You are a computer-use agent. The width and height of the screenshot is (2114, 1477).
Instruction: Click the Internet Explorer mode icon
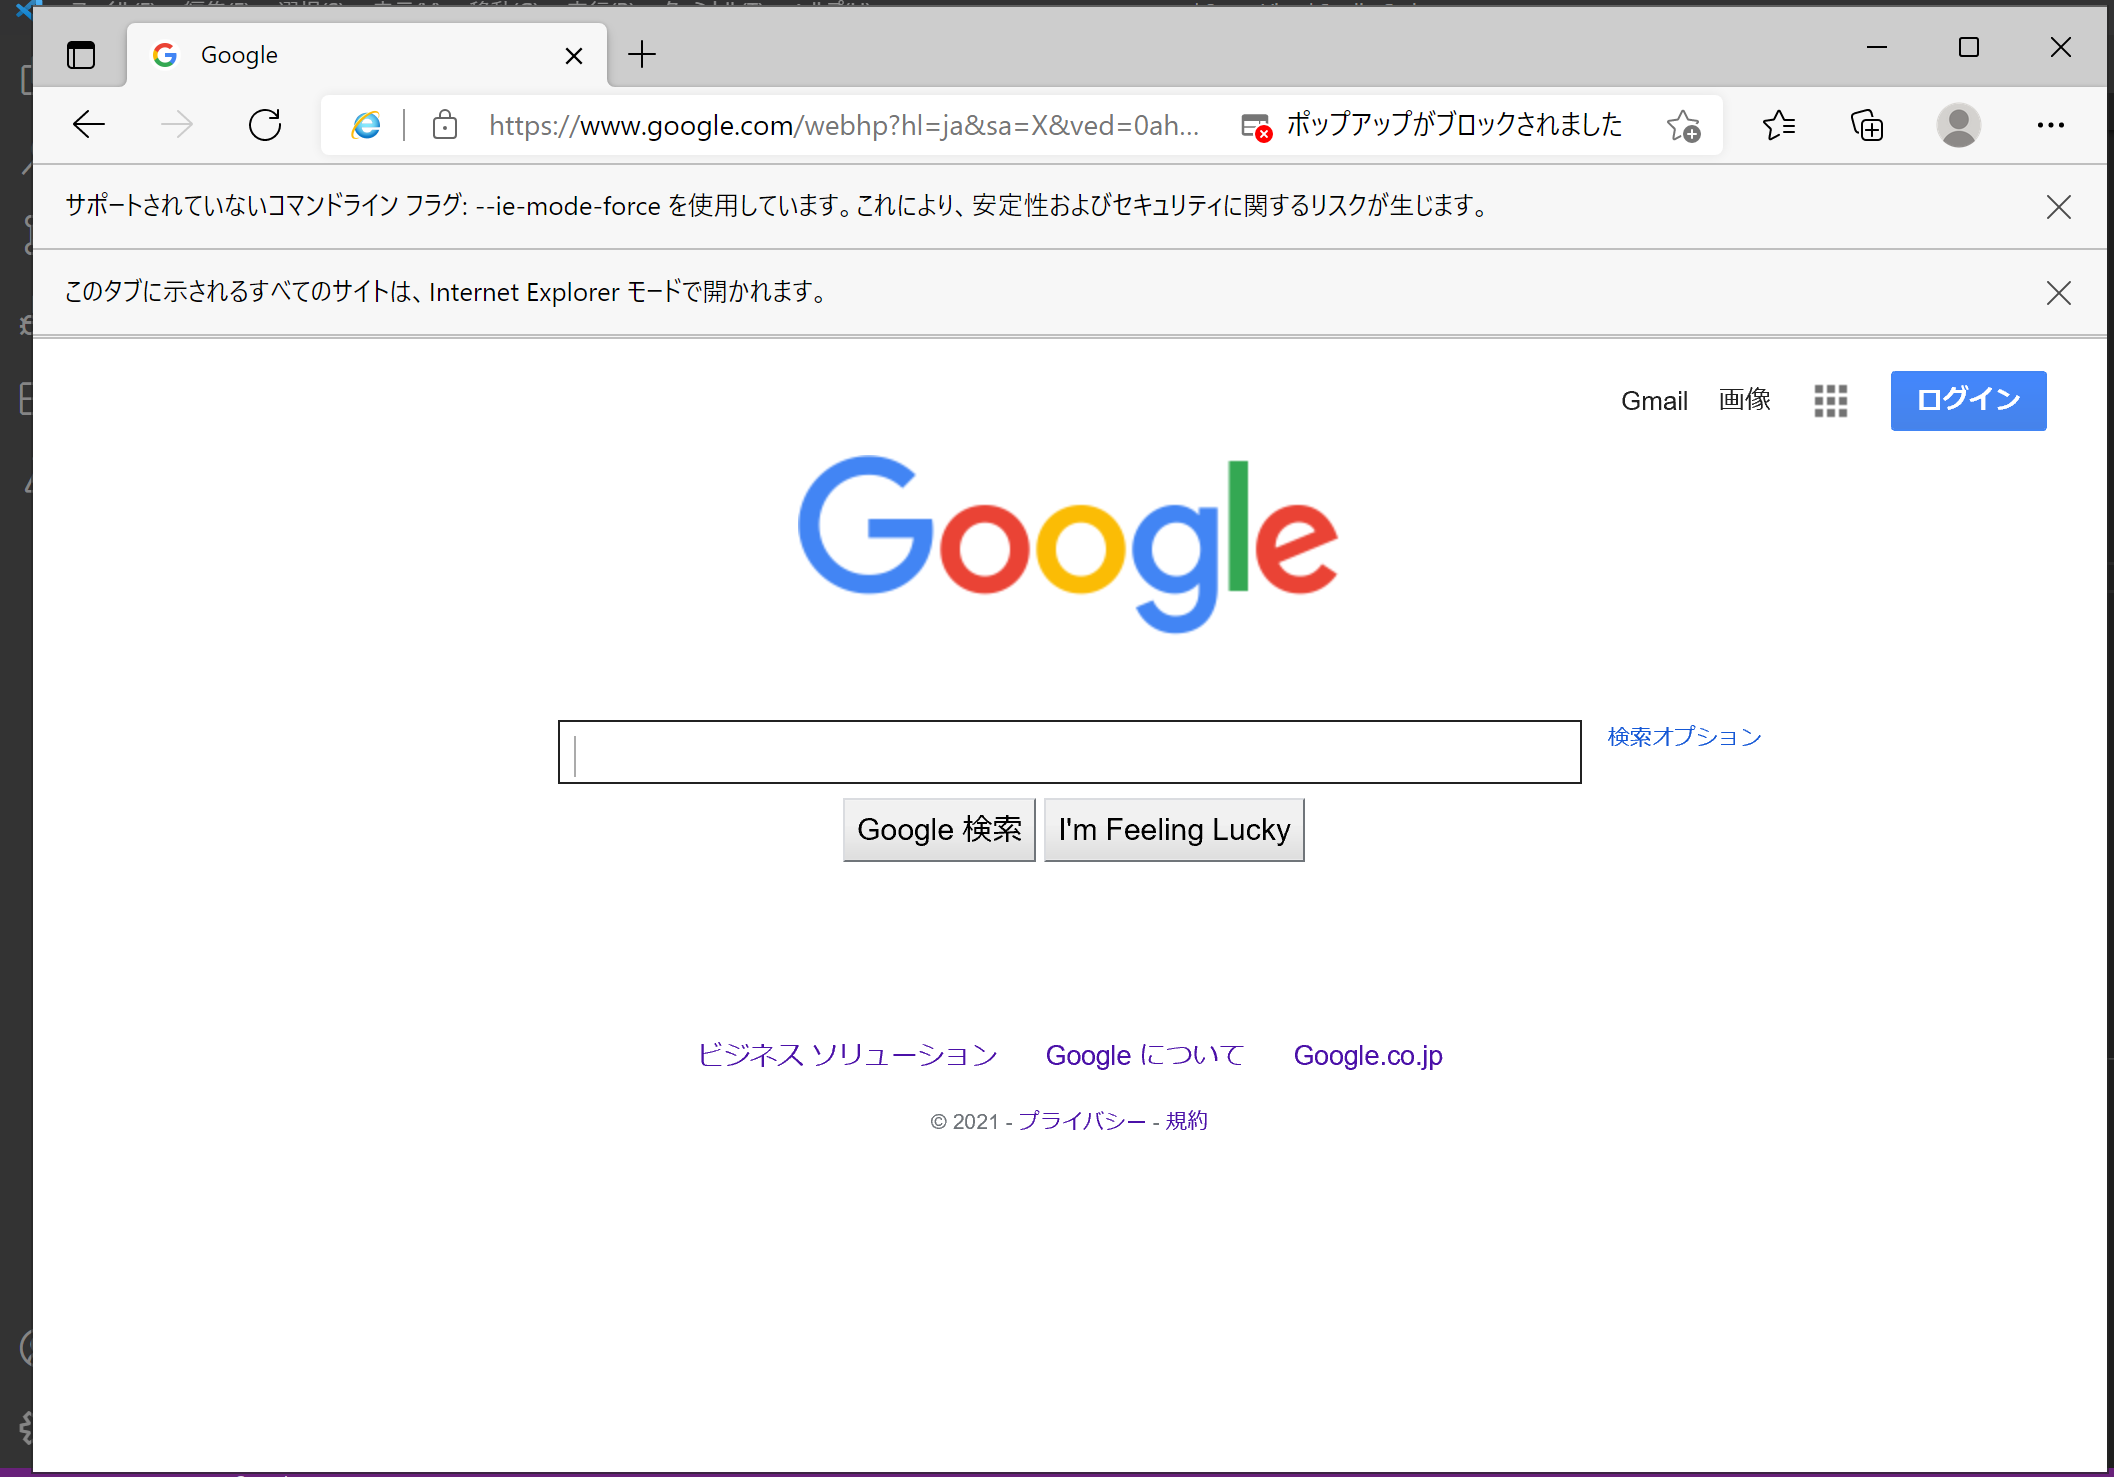(x=367, y=125)
